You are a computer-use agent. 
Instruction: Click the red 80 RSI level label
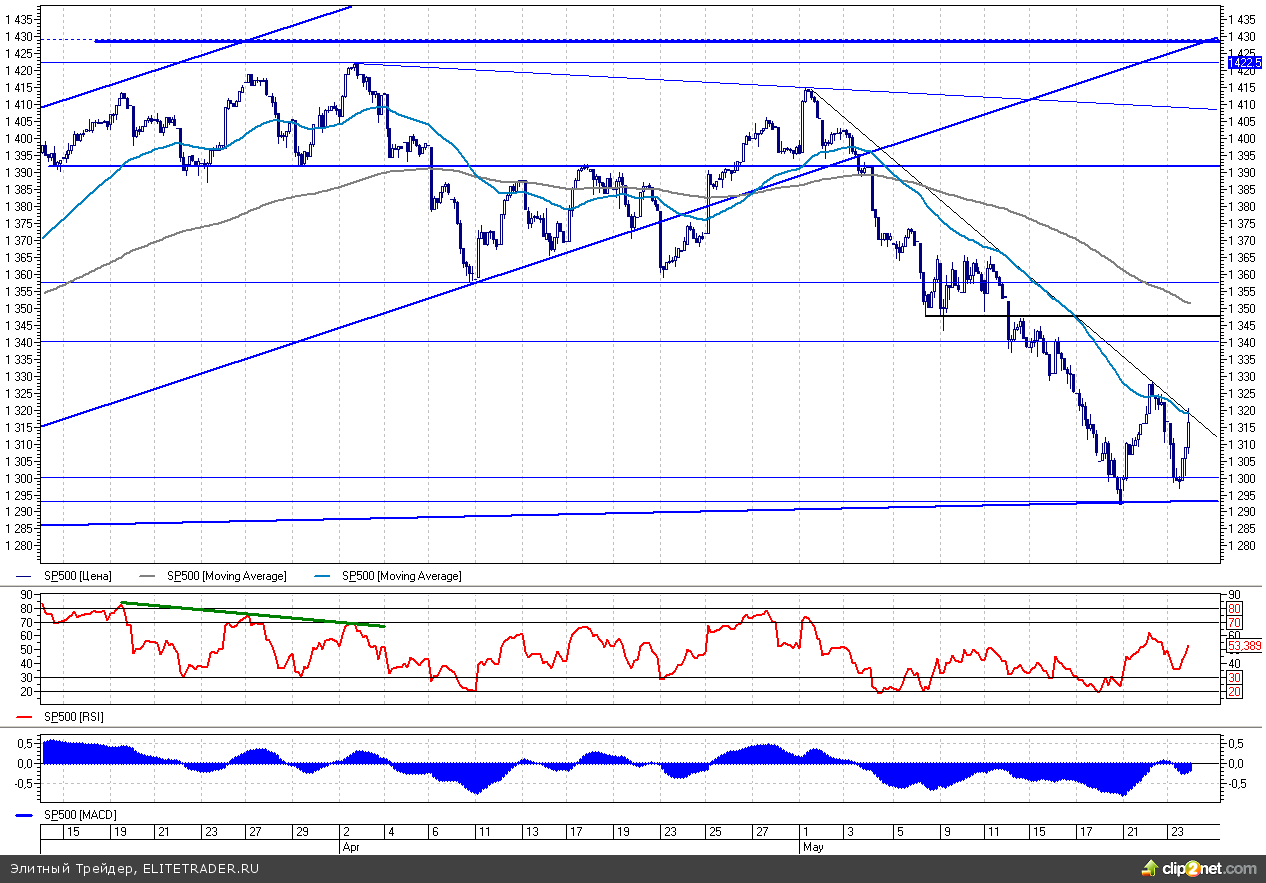pyautogui.click(x=1234, y=608)
